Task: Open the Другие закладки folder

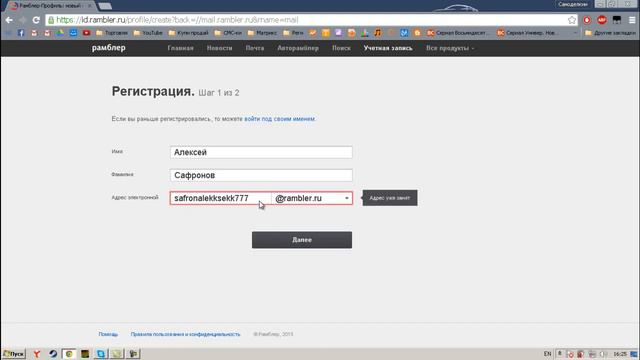Action: pos(610,33)
